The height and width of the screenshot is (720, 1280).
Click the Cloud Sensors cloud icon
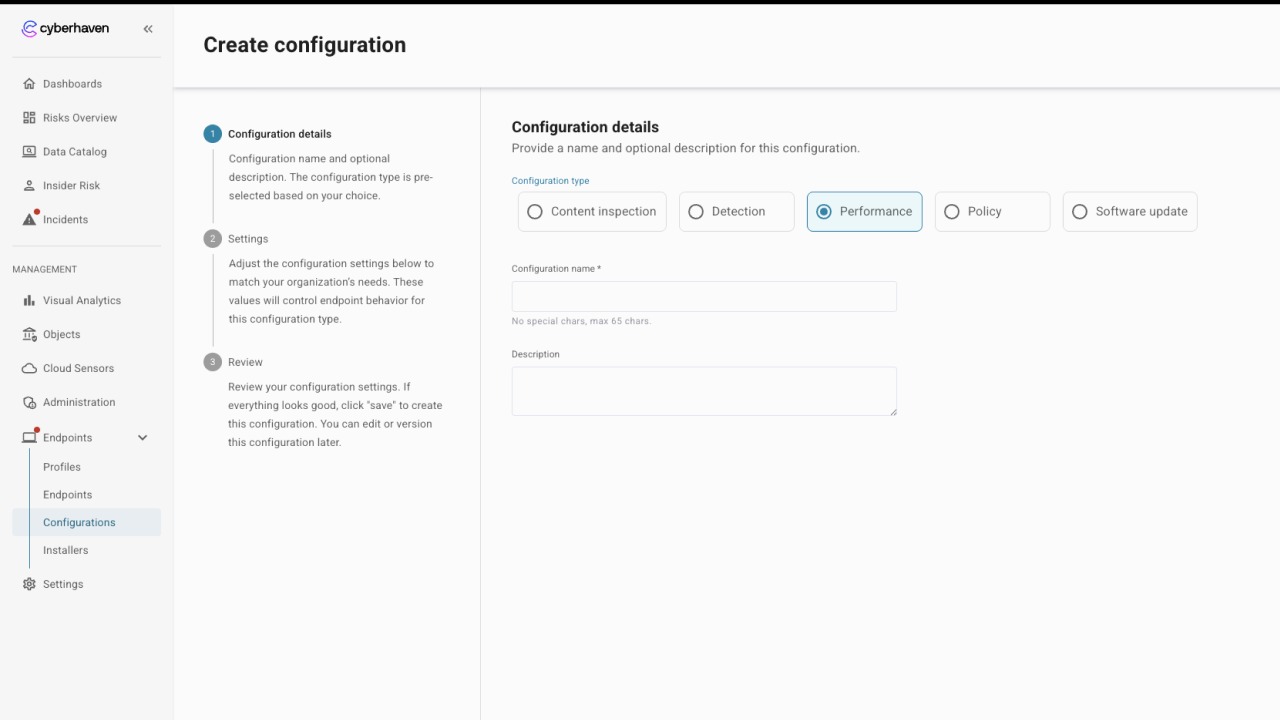[29, 369]
